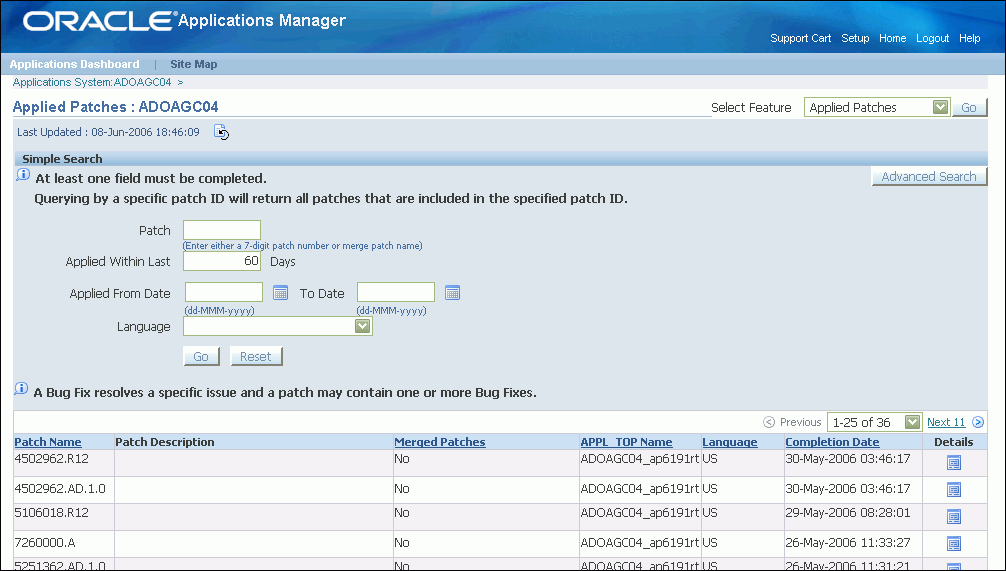Sort by Patch Name column
1006x571 pixels.
48,442
